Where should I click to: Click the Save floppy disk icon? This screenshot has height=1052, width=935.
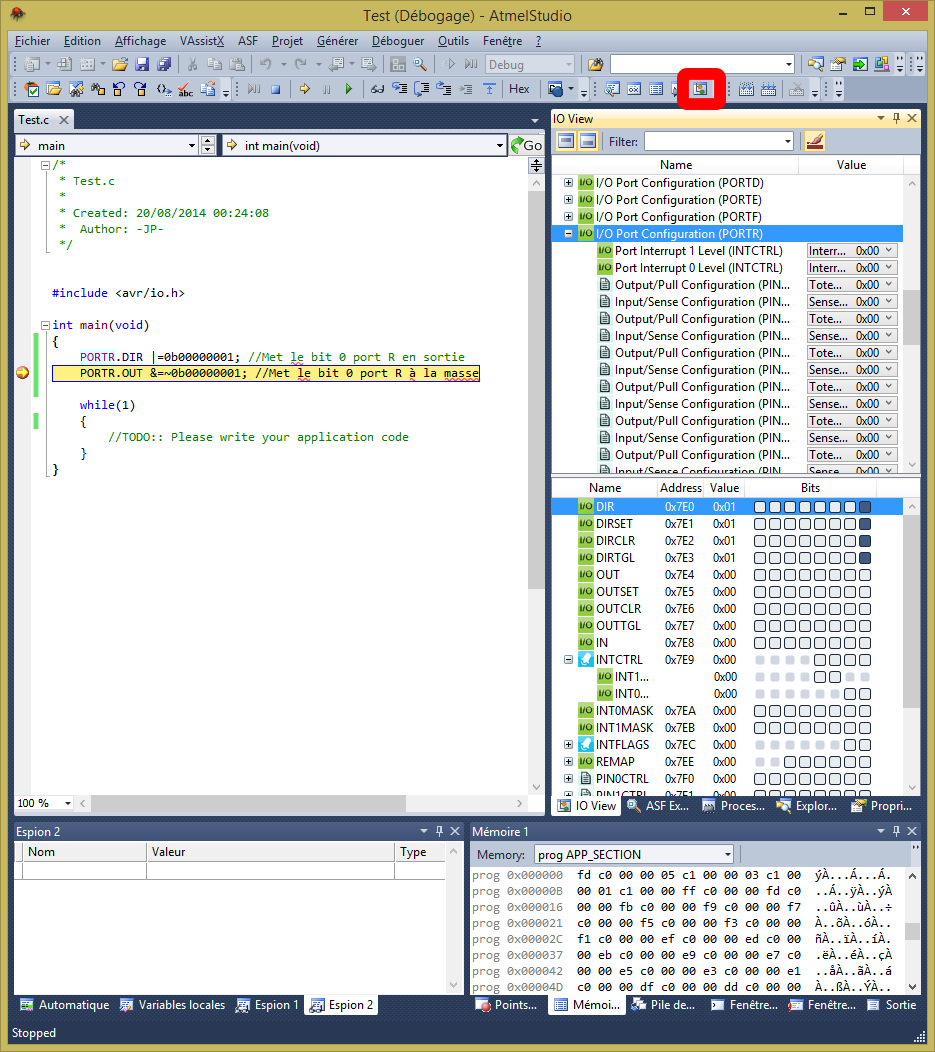tap(142, 64)
